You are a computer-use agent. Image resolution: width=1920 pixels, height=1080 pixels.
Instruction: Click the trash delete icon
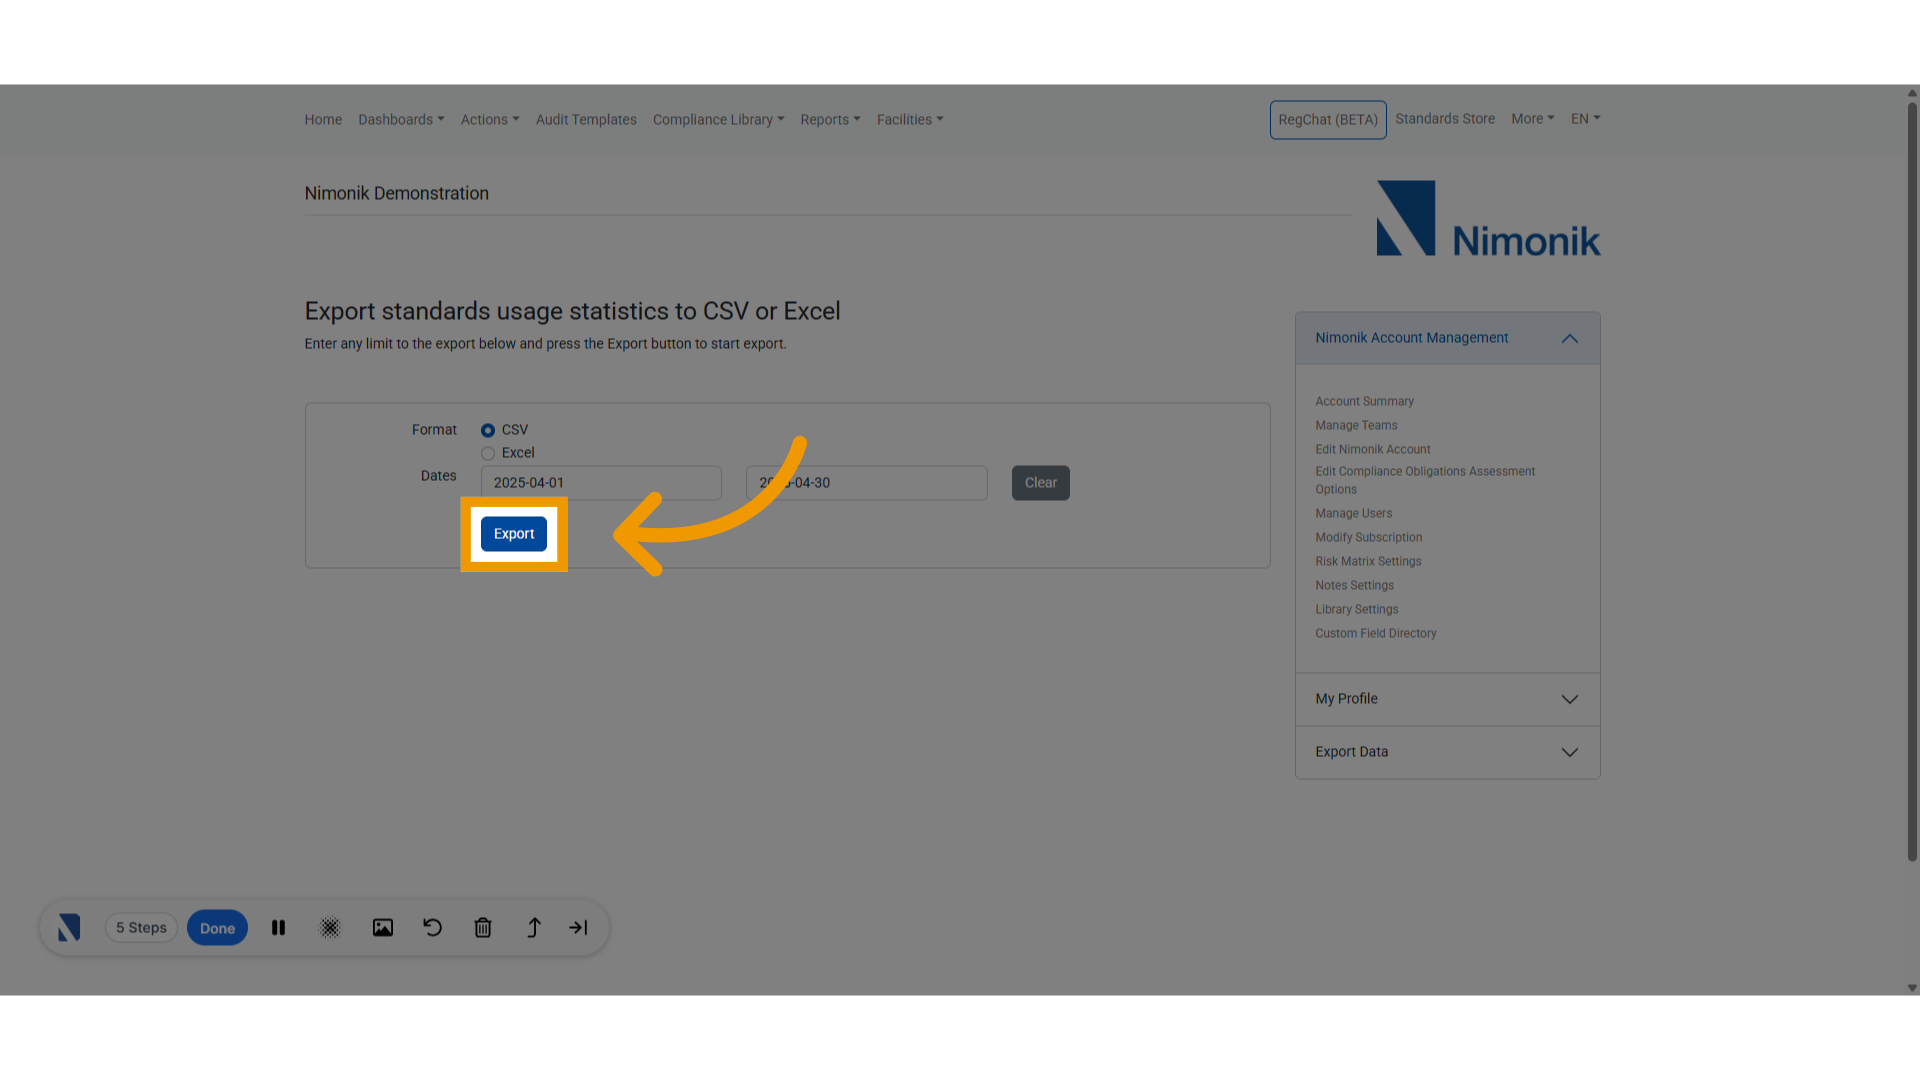(x=483, y=928)
